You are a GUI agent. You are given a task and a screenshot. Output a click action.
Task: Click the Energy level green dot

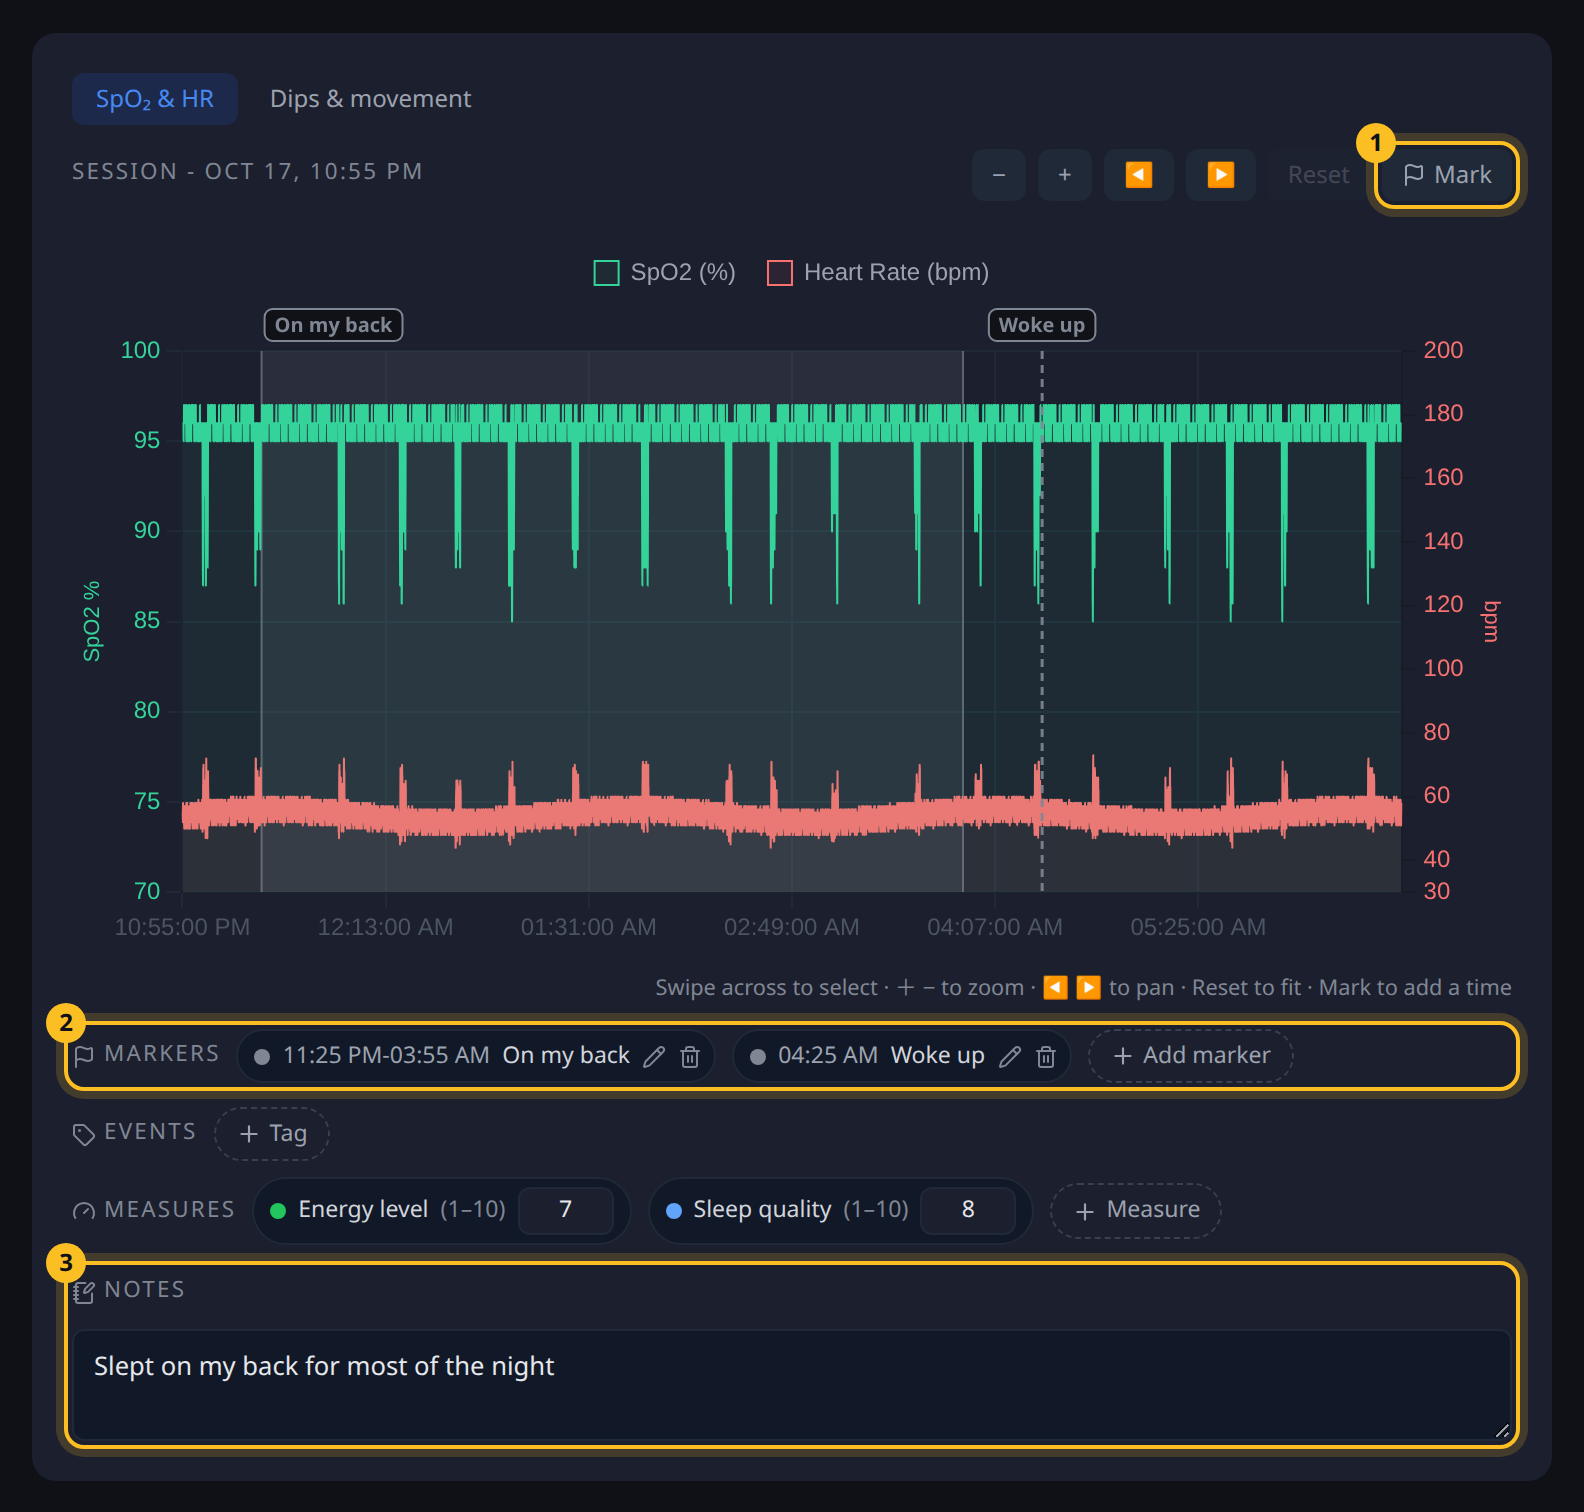278,1211
